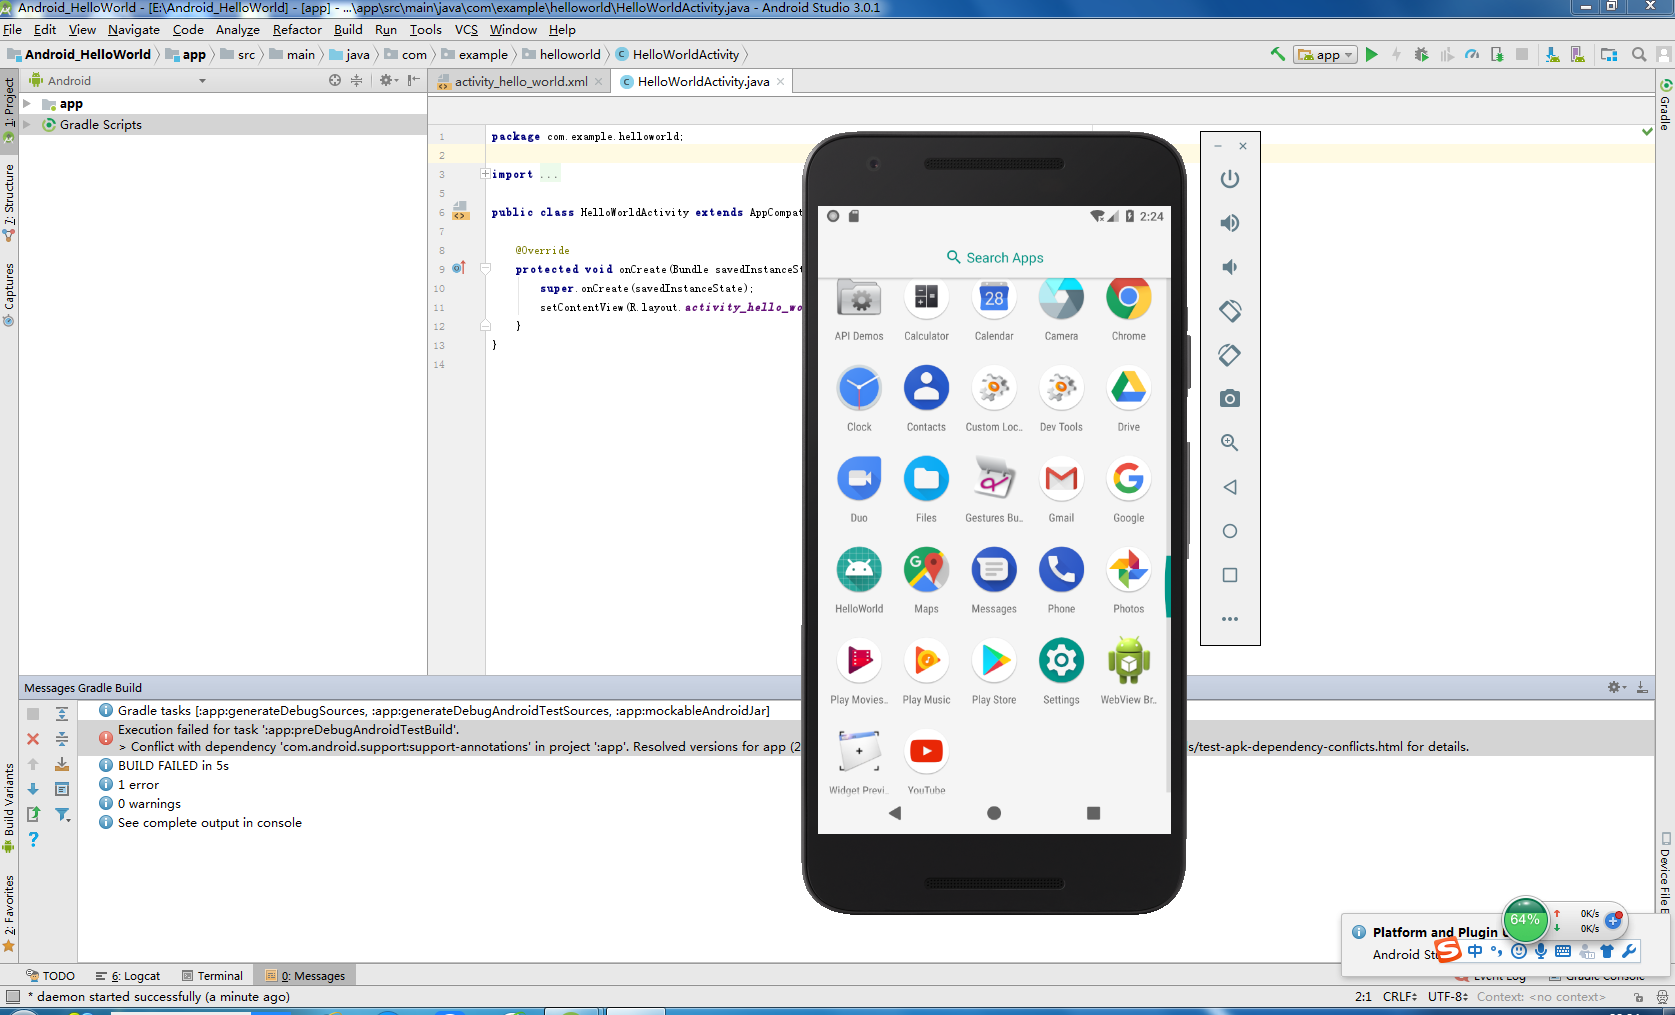This screenshot has height=1015, width=1675.
Task: Open the File menu
Action: tap(12, 30)
